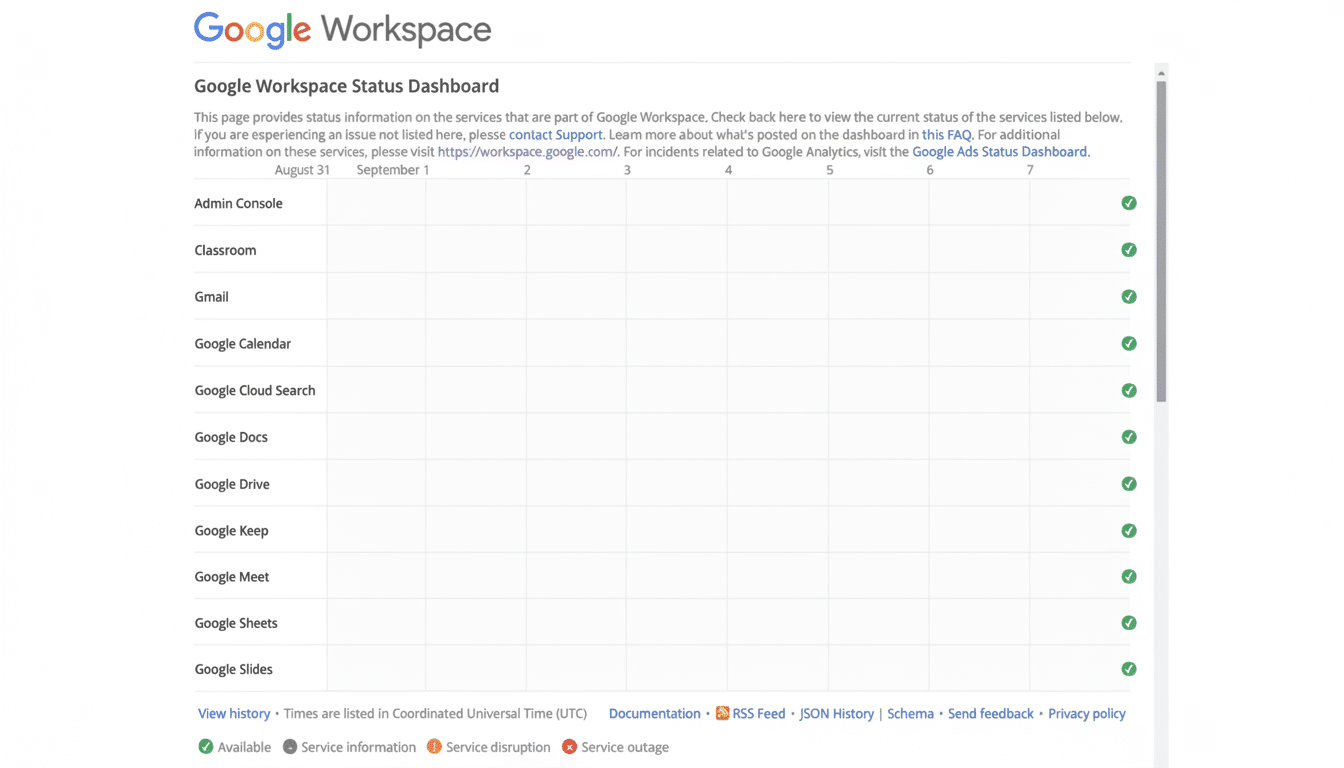Click the green status icon for Google Meet
This screenshot has height=768, width=1344.
point(1129,576)
